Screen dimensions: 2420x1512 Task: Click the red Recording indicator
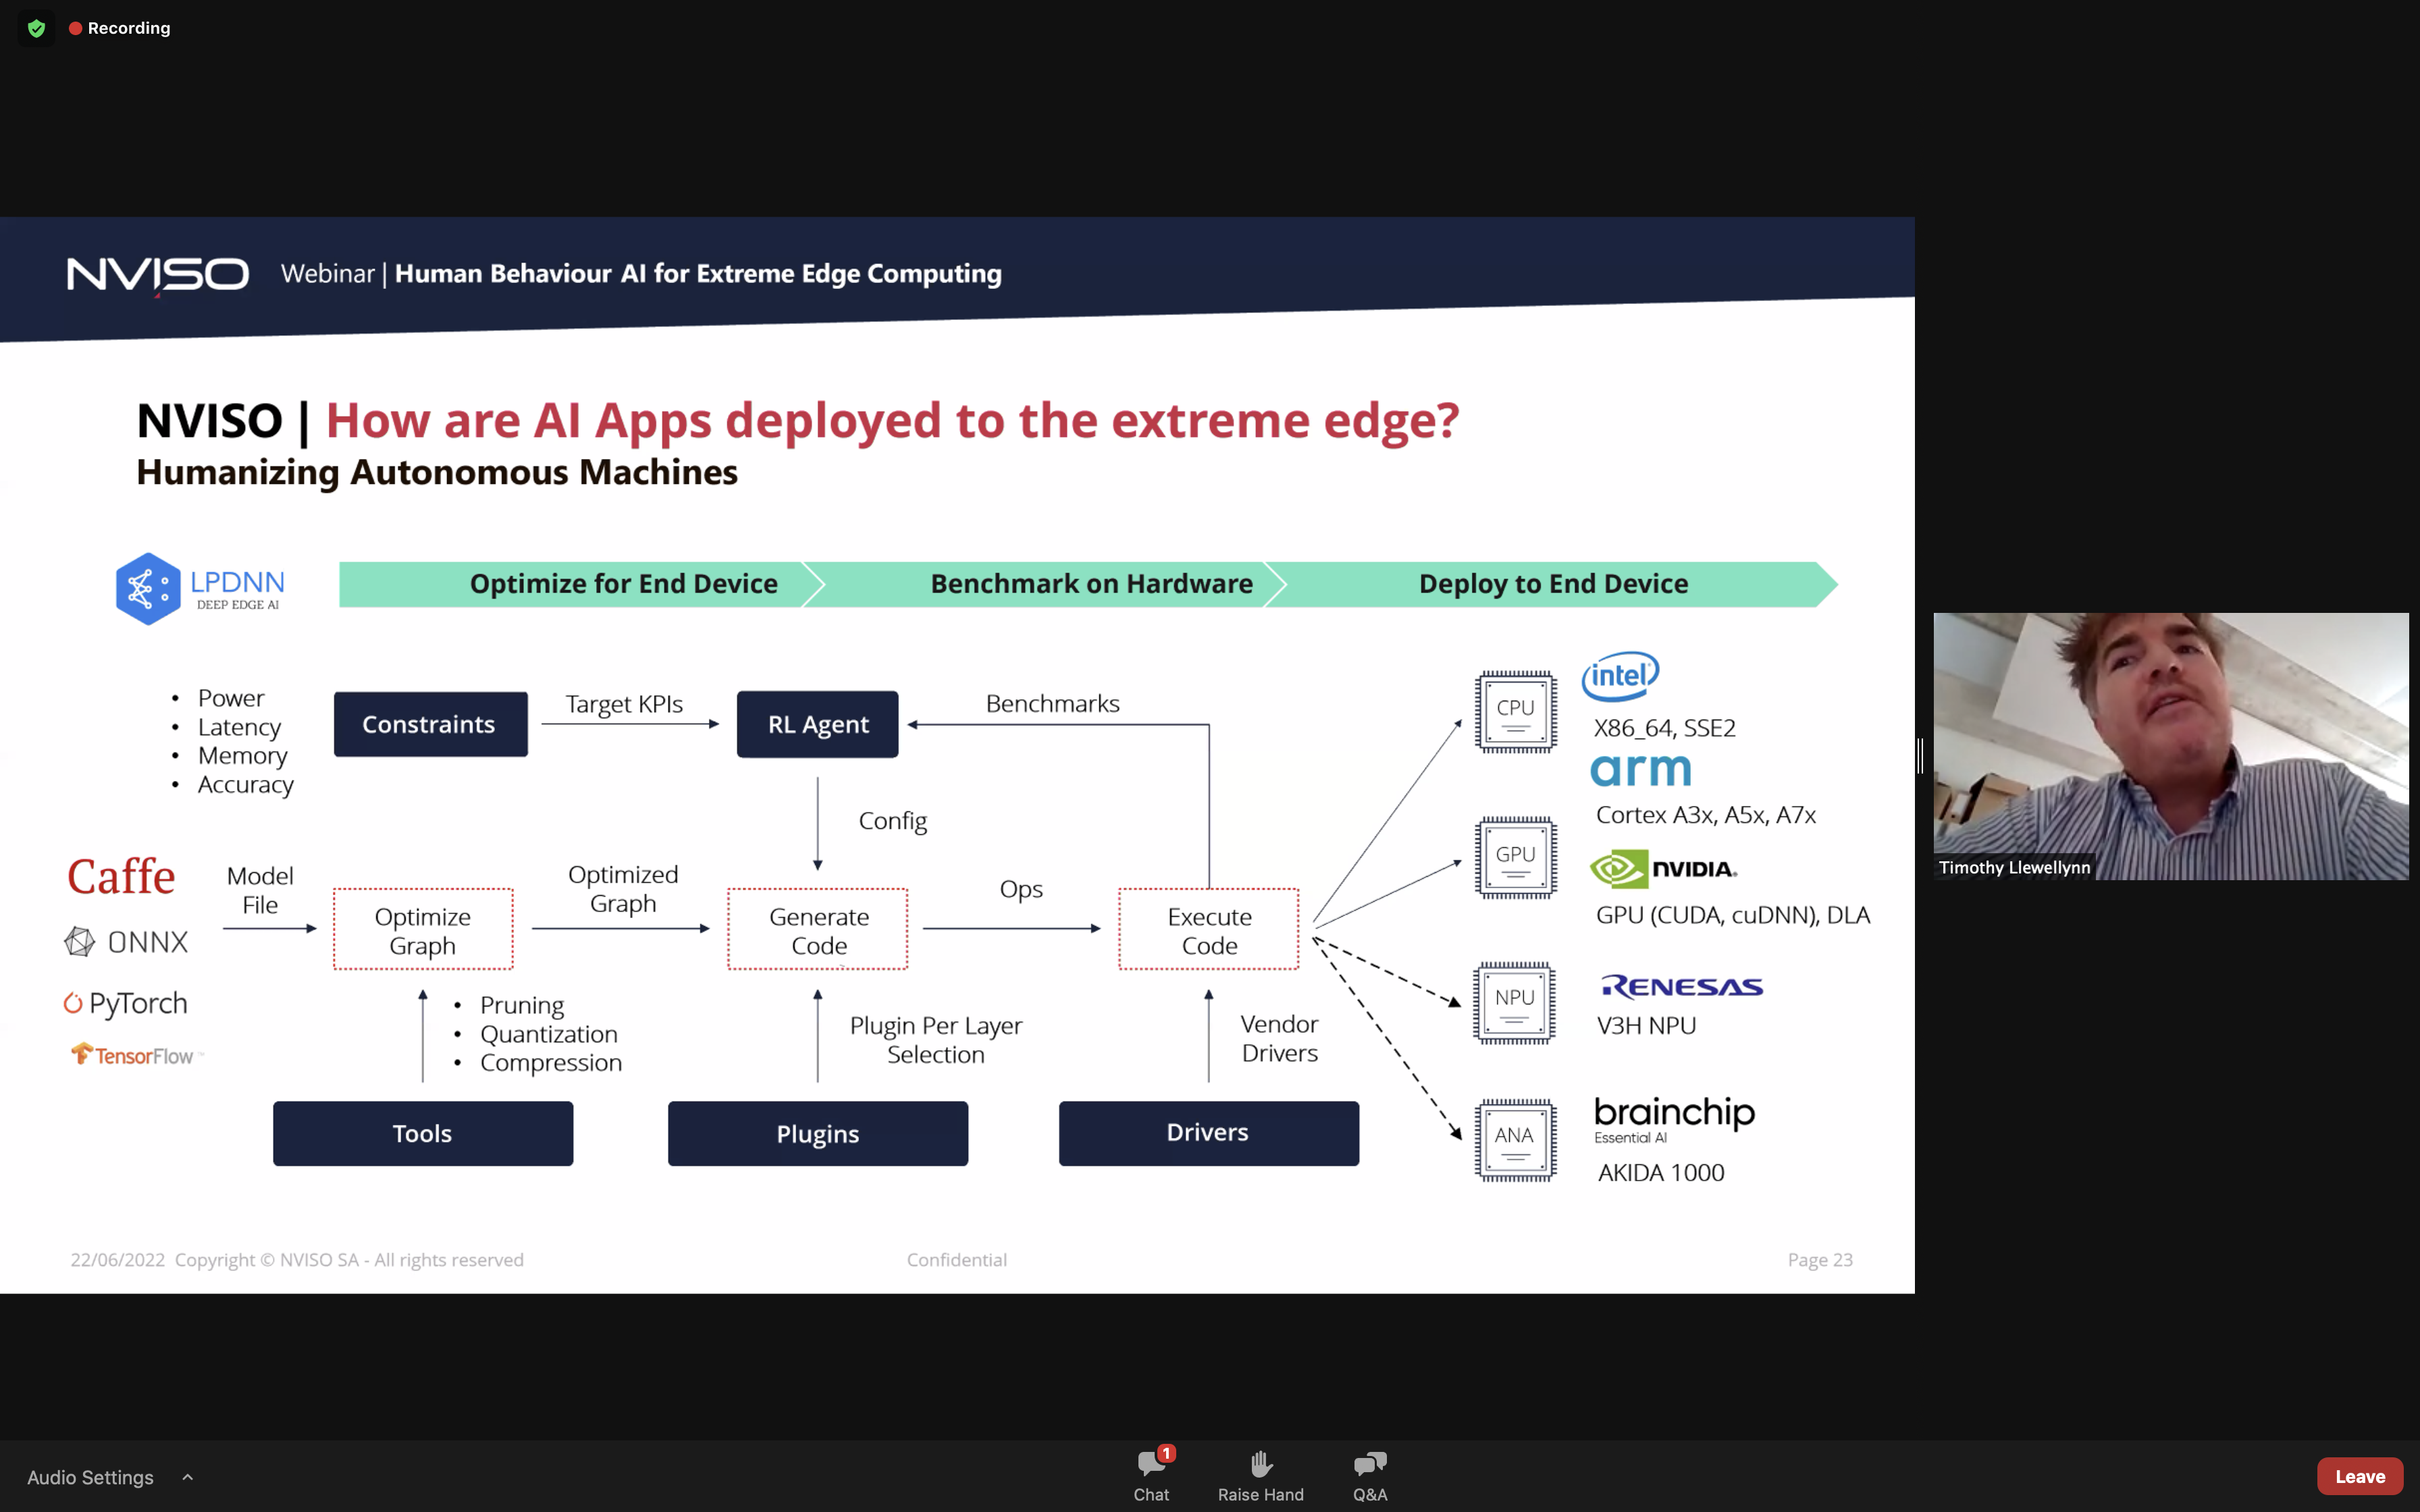click(120, 28)
